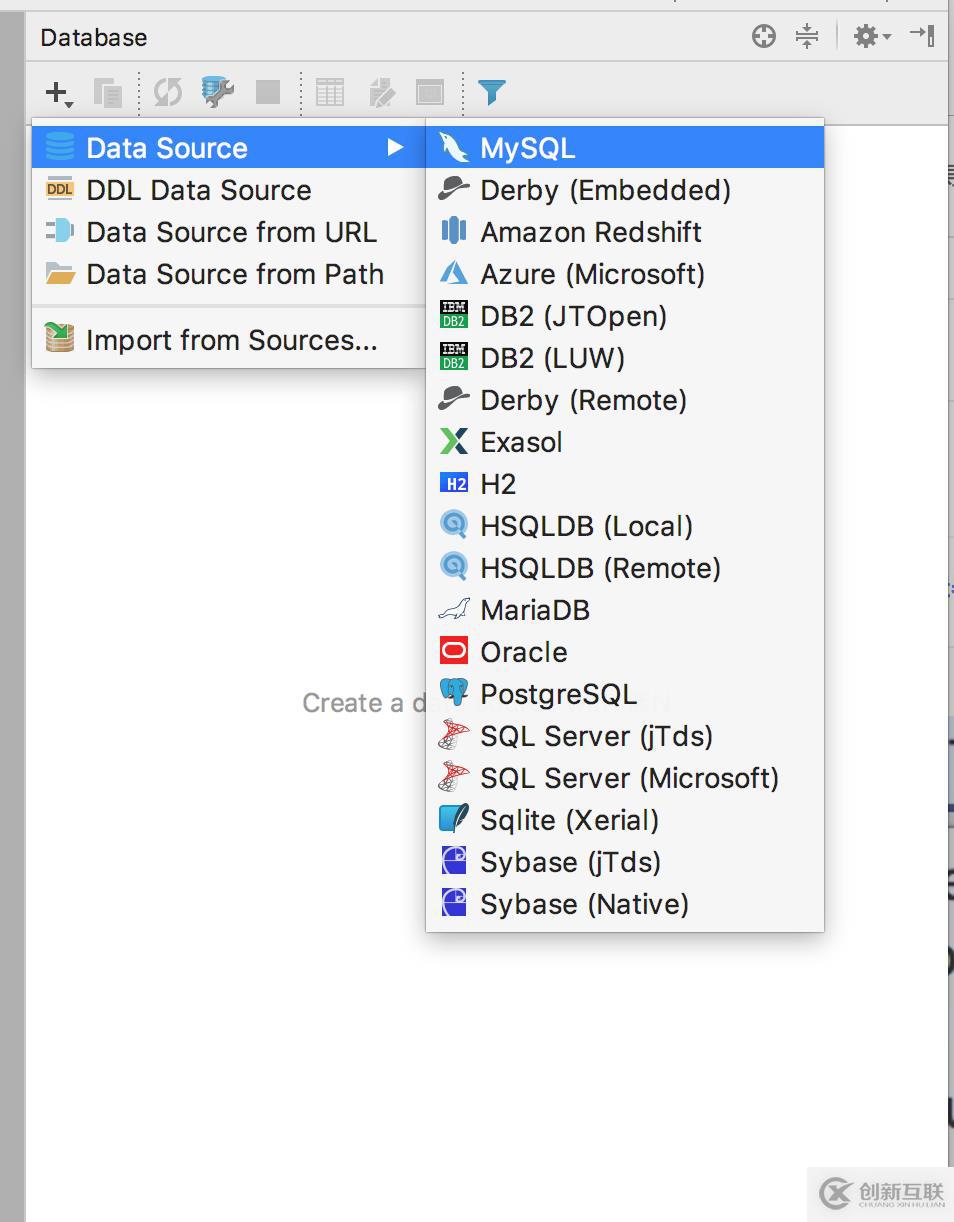
Task: Click the Hide panel arrow icon
Action: pyautogui.click(x=922, y=37)
